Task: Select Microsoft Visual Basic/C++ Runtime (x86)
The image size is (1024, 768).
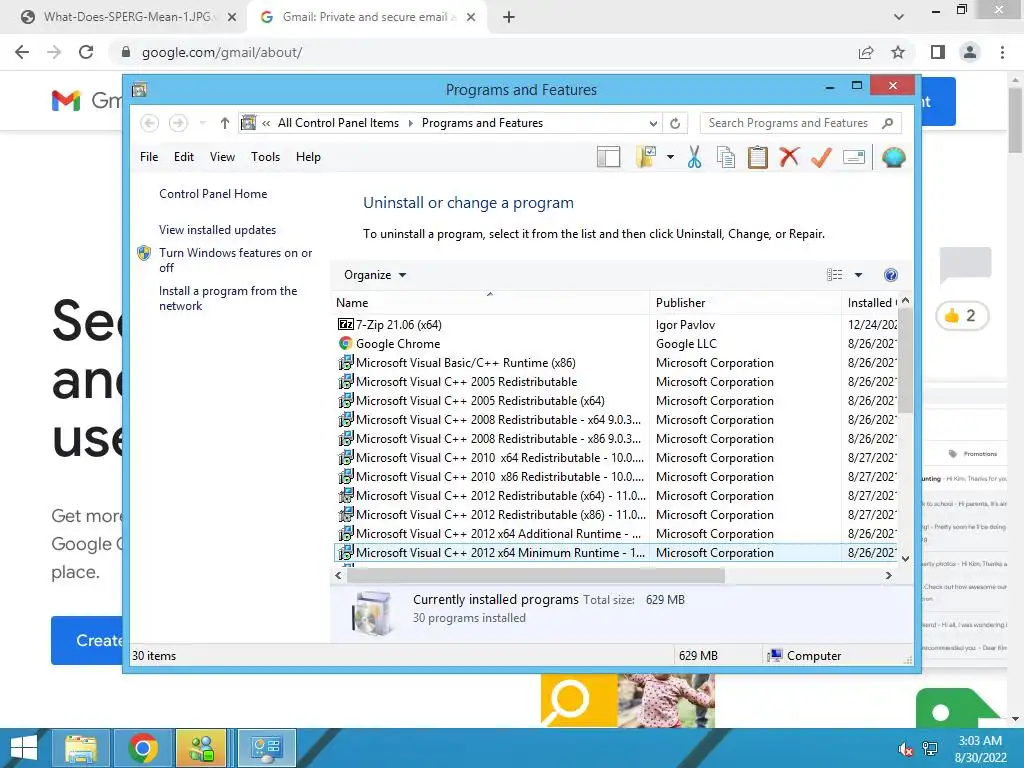Action: pos(615,362)
